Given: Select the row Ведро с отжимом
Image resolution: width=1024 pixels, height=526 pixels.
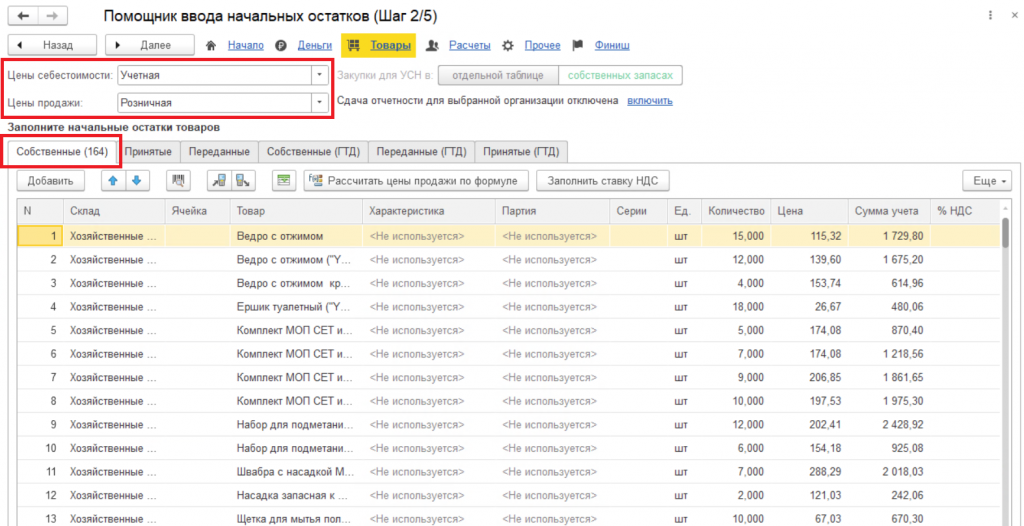Looking at the screenshot, I should coord(508,236).
